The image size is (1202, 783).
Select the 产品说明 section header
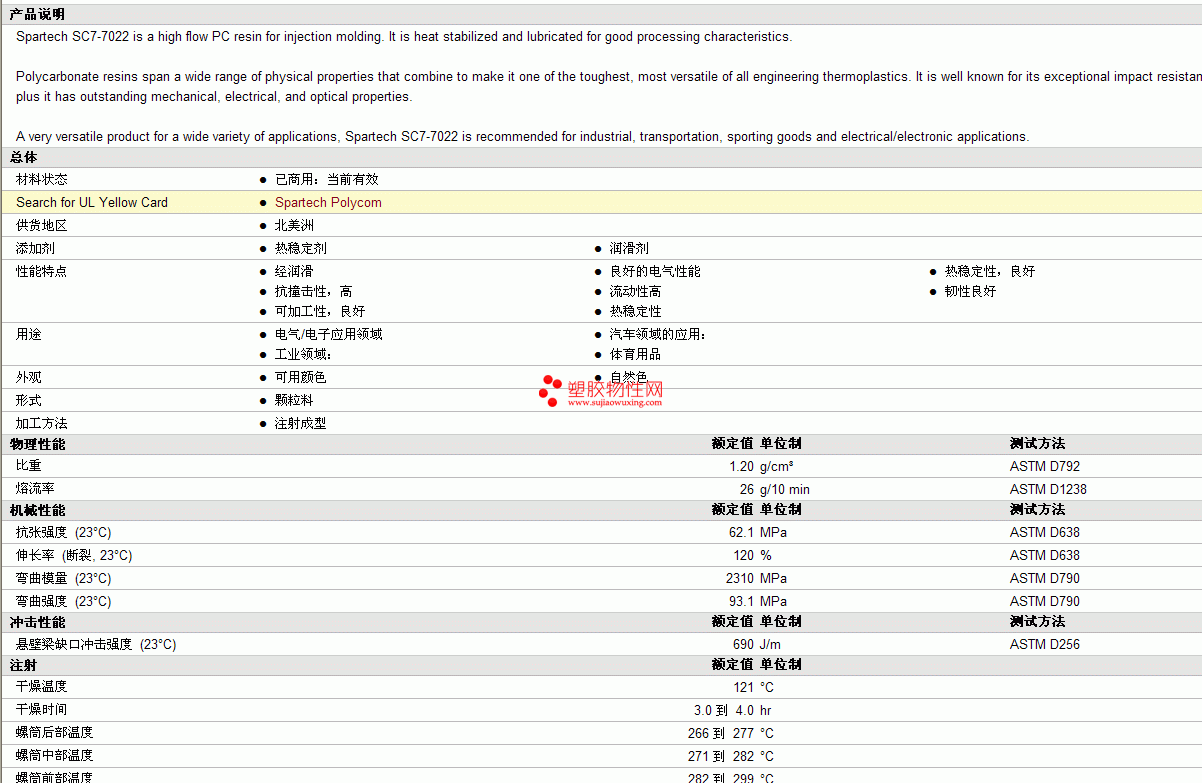pyautogui.click(x=37, y=14)
